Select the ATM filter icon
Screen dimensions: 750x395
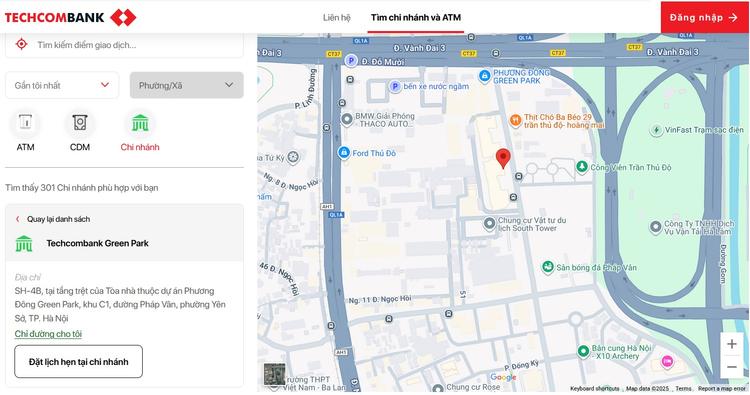[x=25, y=123]
